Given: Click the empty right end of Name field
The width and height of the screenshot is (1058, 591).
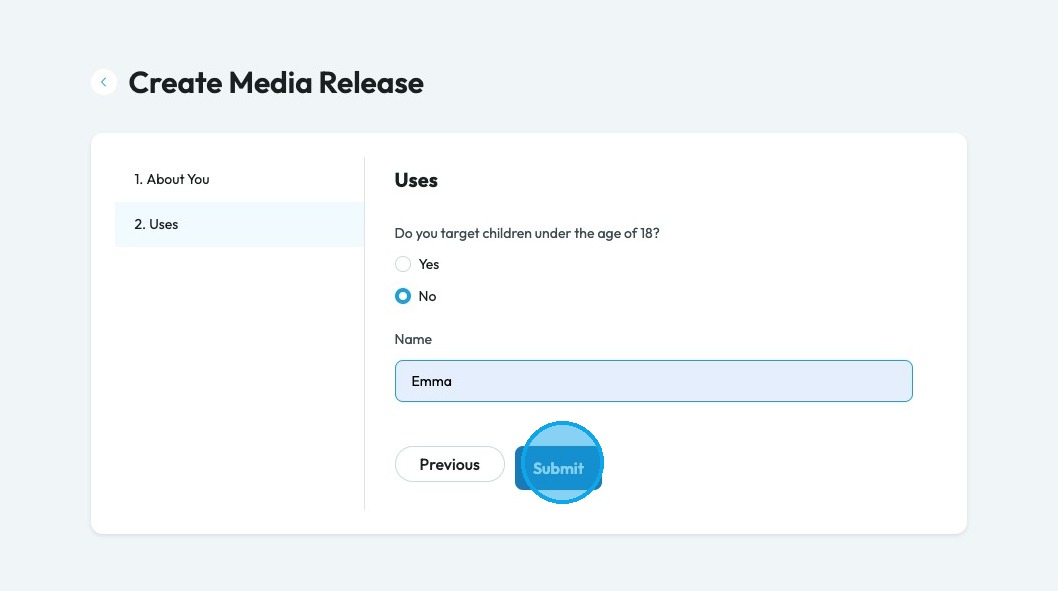Looking at the screenshot, I should click(x=850, y=381).
